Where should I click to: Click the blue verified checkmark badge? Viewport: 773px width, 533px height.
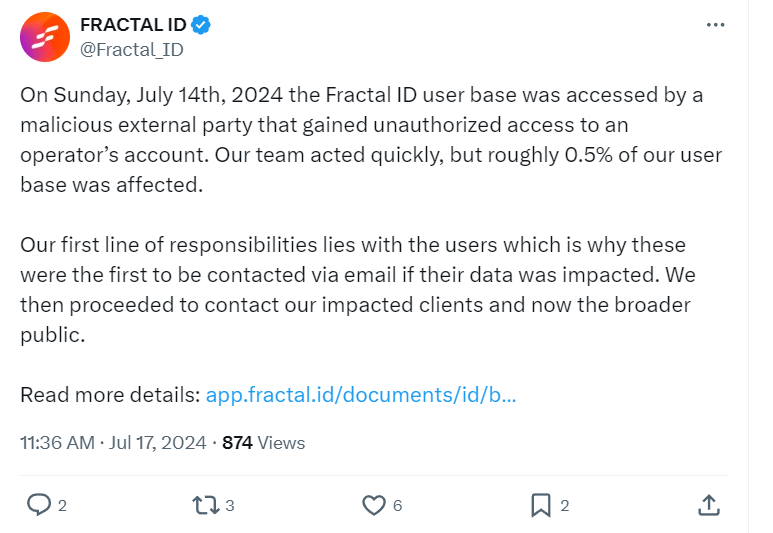pos(201,25)
